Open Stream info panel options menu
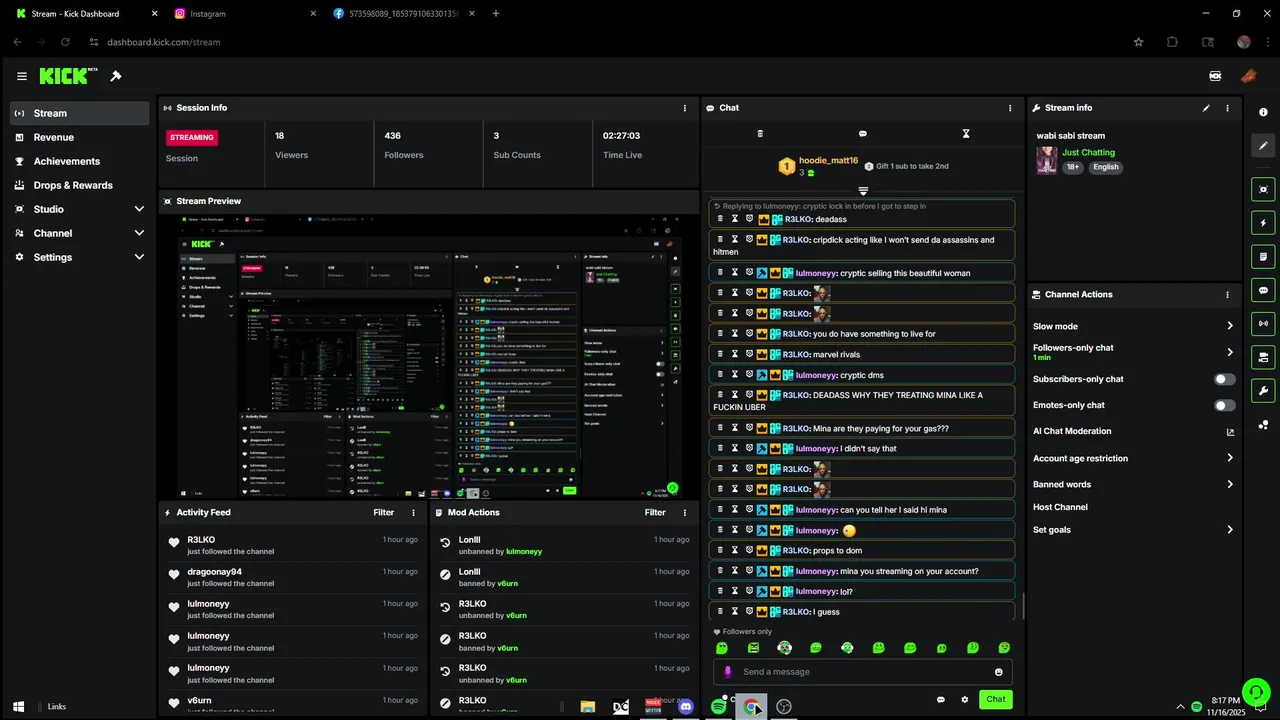Screen dimensions: 1280x720 (x=1227, y=108)
